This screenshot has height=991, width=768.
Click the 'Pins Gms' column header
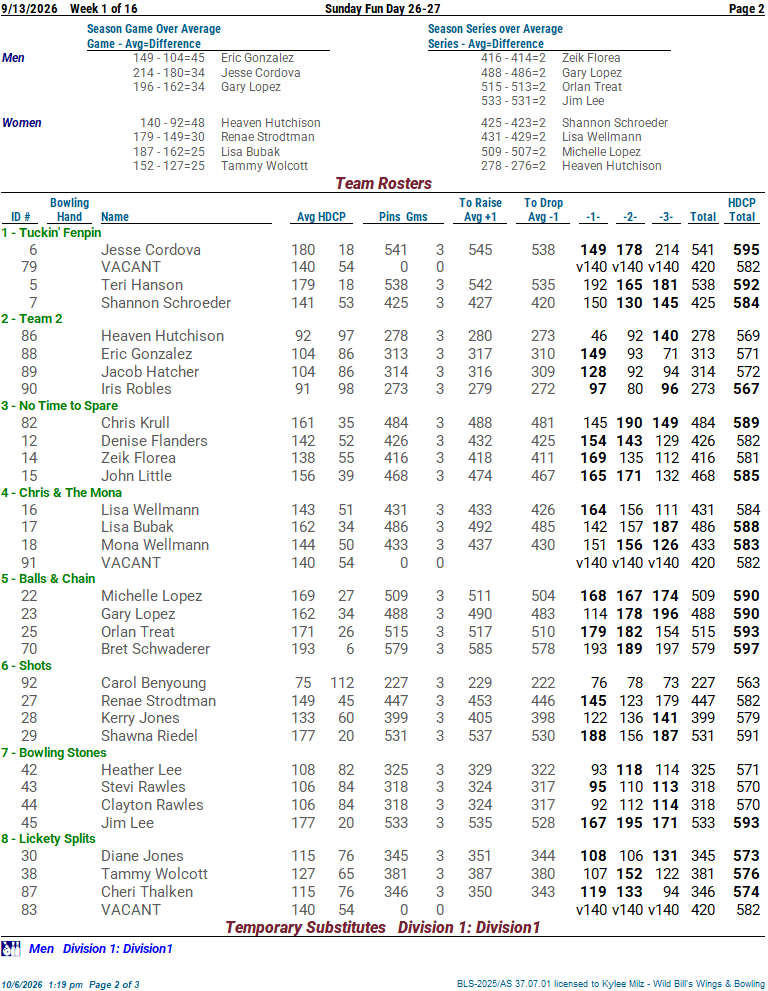pos(403,217)
